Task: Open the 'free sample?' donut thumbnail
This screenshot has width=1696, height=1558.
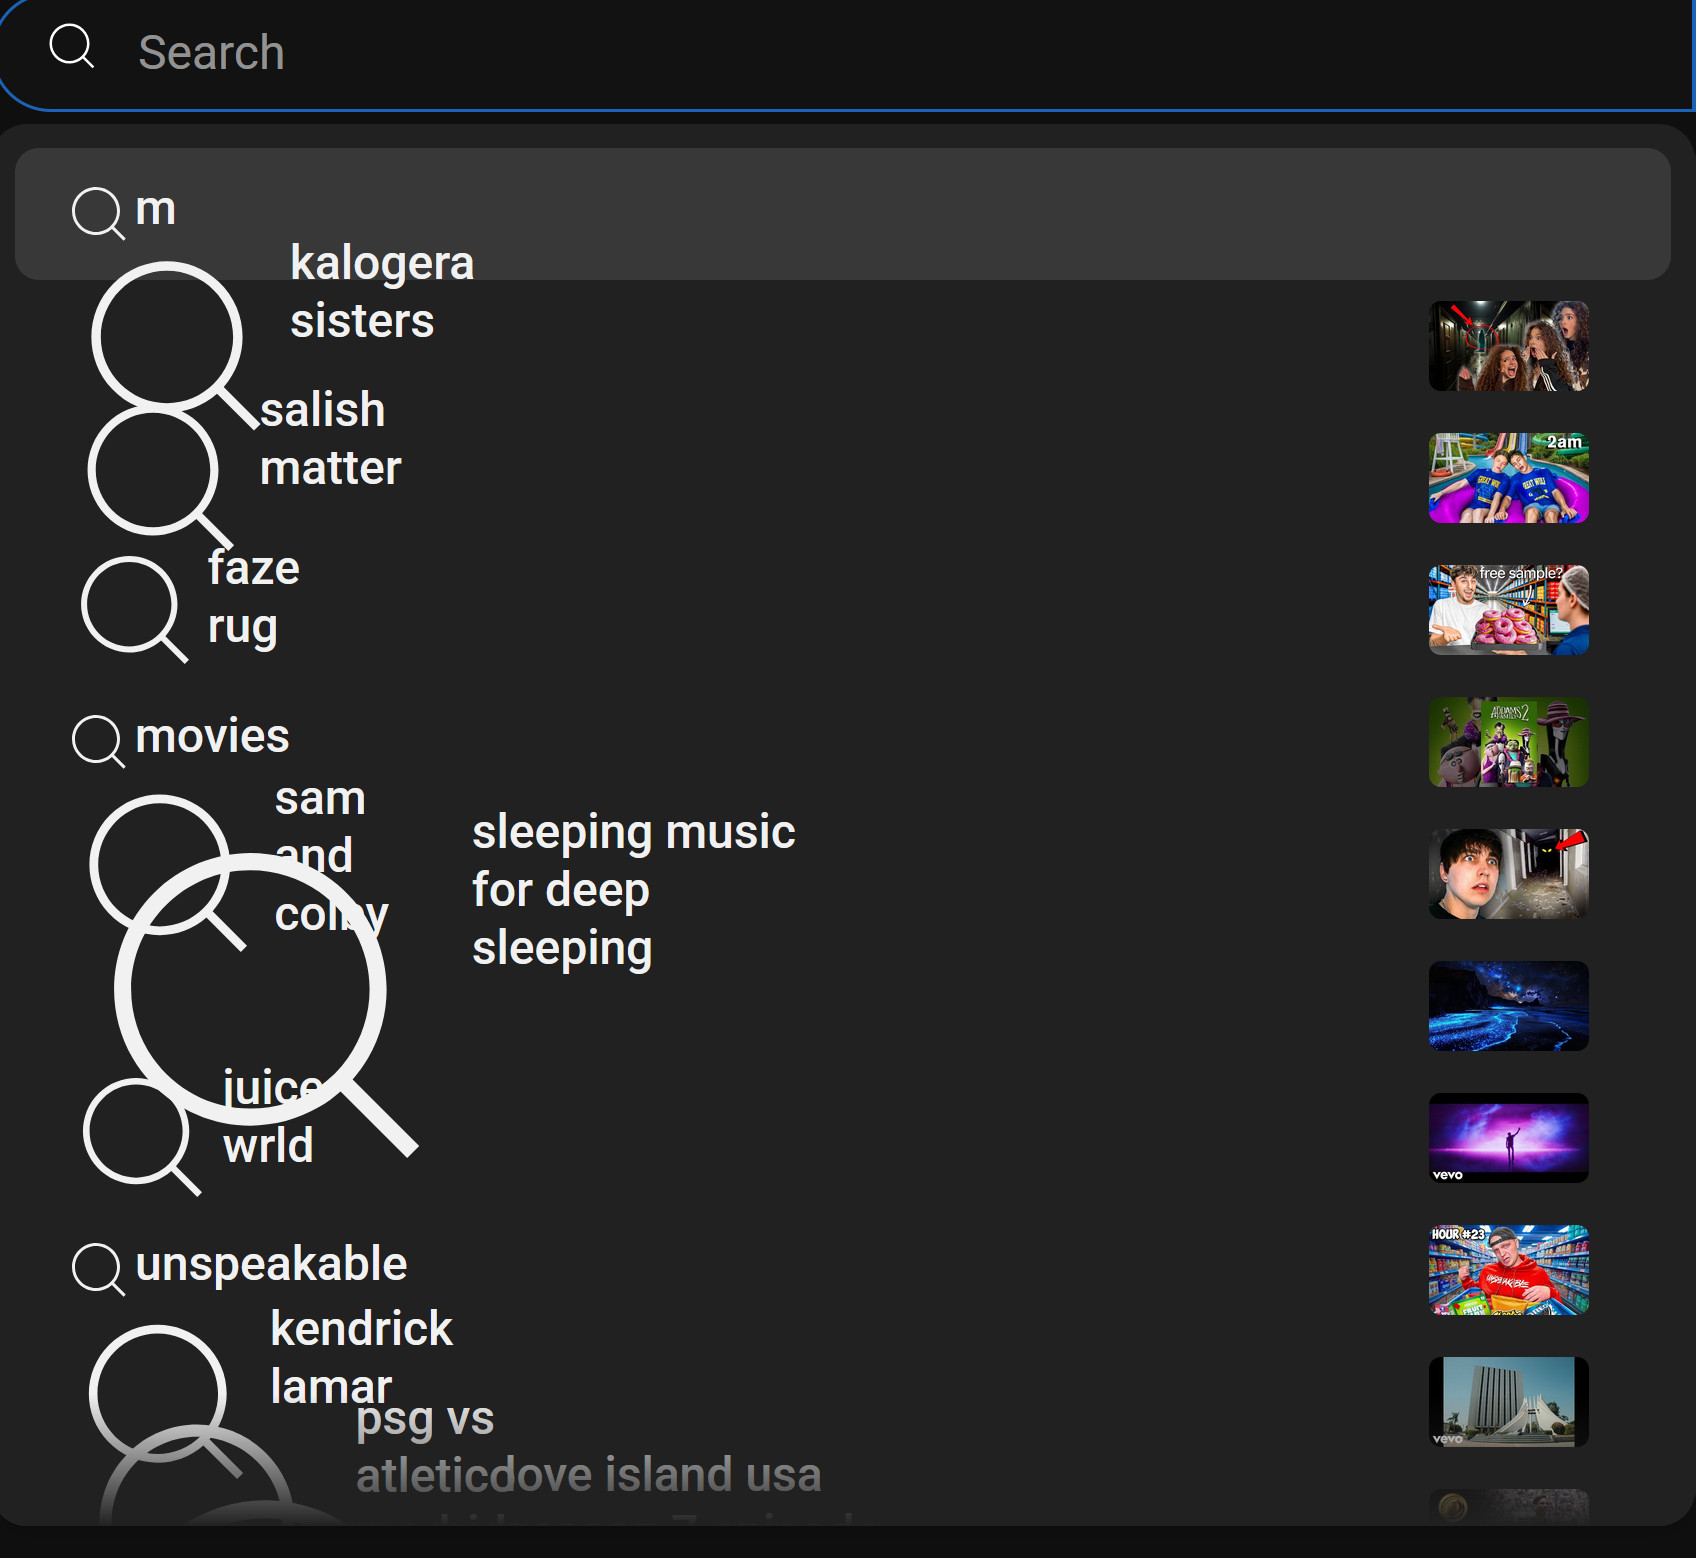Action: click(x=1508, y=610)
